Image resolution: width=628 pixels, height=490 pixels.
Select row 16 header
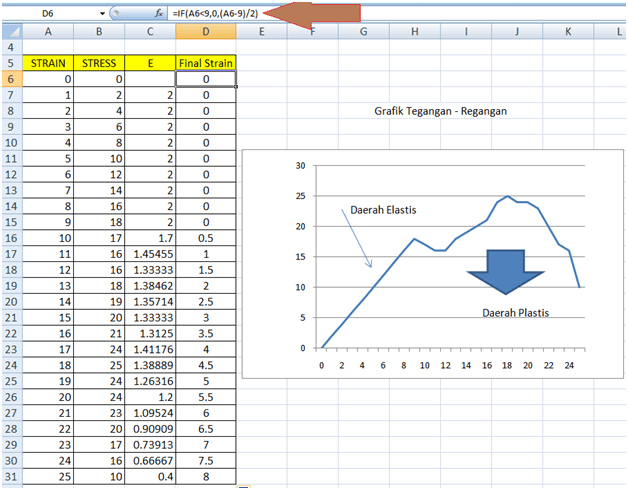11,240
